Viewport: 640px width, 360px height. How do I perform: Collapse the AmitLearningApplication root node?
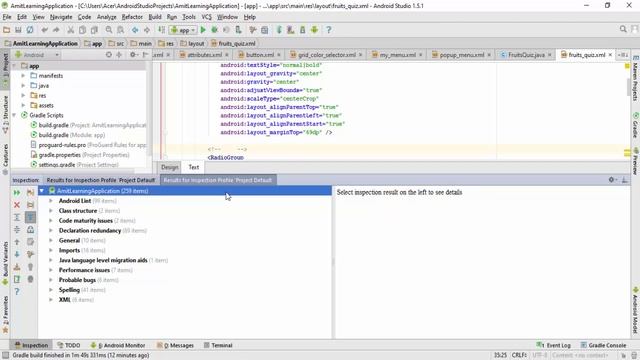click(42, 191)
